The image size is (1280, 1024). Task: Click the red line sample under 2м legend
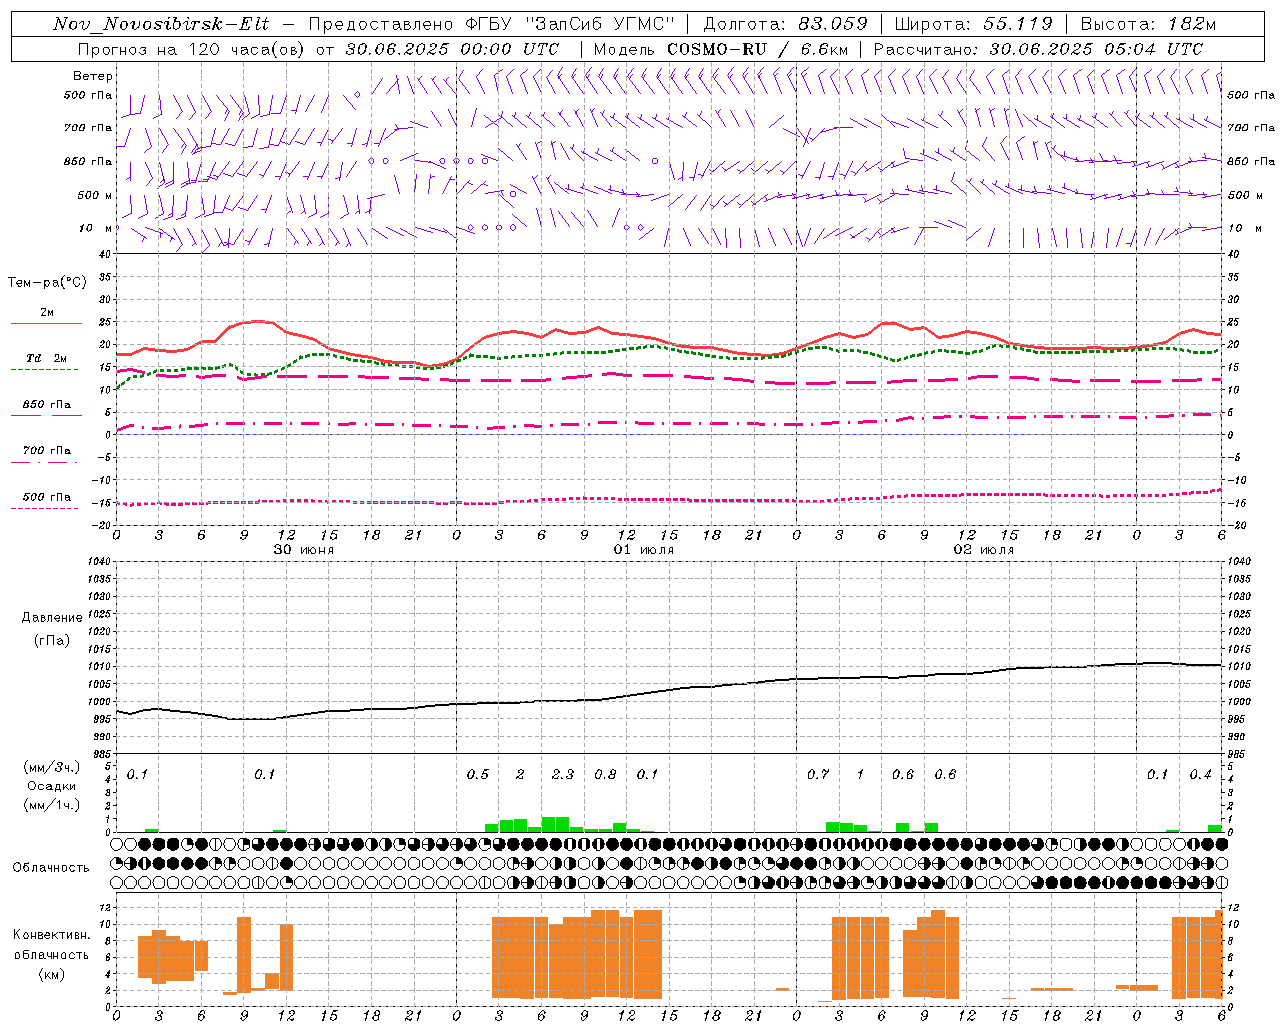pyautogui.click(x=46, y=324)
